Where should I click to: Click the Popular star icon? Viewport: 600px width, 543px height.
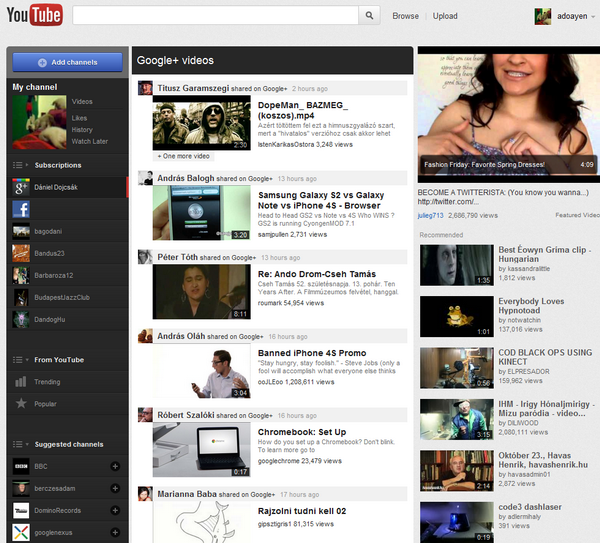(x=21, y=403)
